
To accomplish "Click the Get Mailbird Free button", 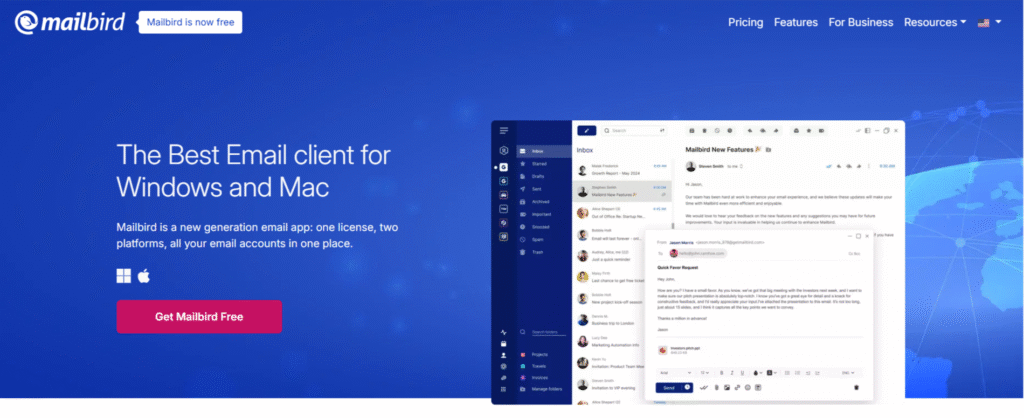I will click(199, 317).
